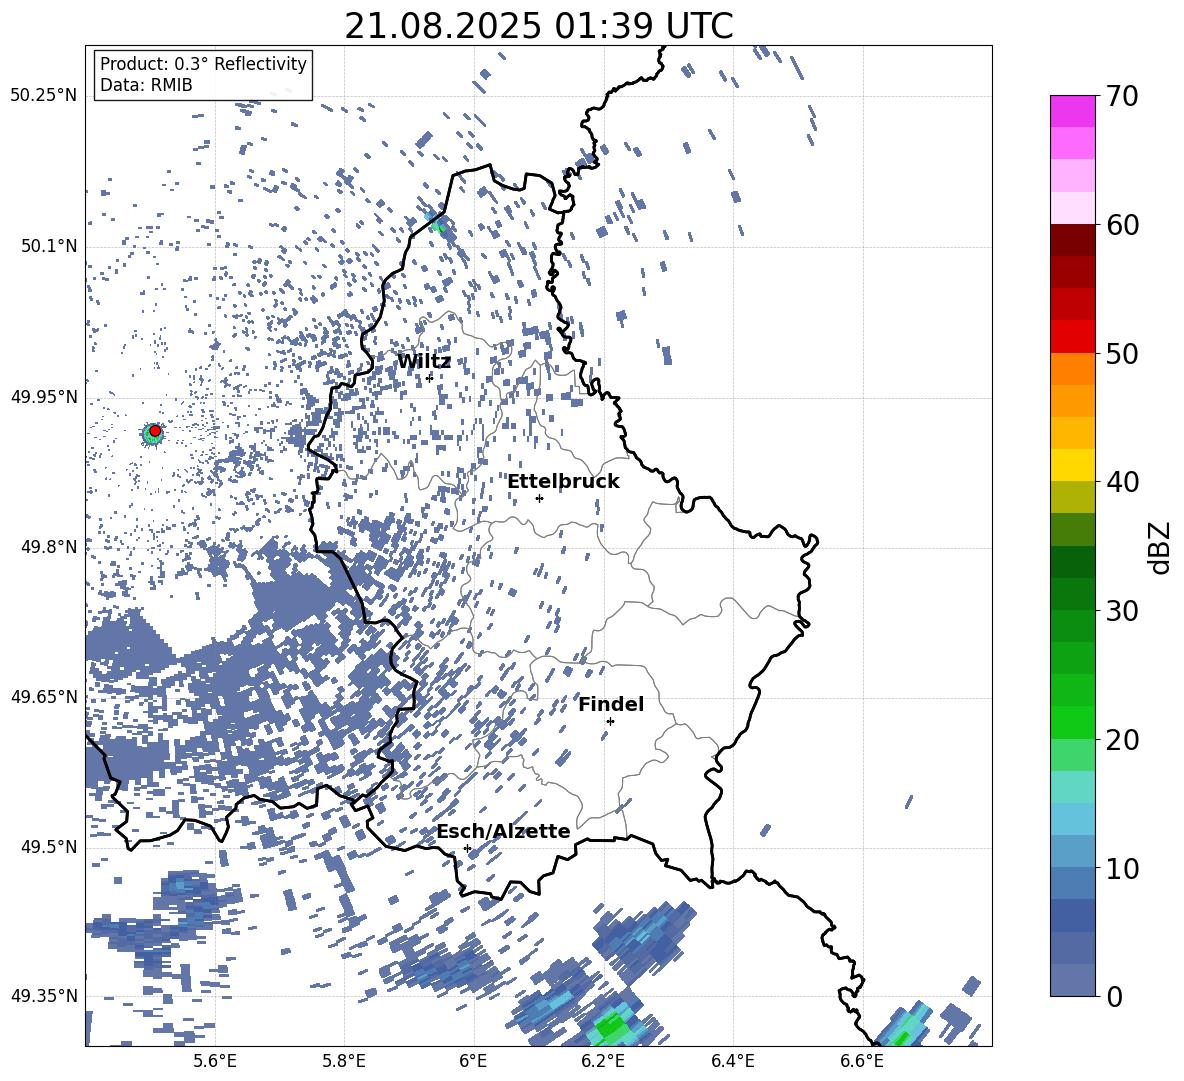Pick the slate-blue bottom colorbar swatch above 0
Viewport: 1184px width, 1081px height.
coord(1072,980)
